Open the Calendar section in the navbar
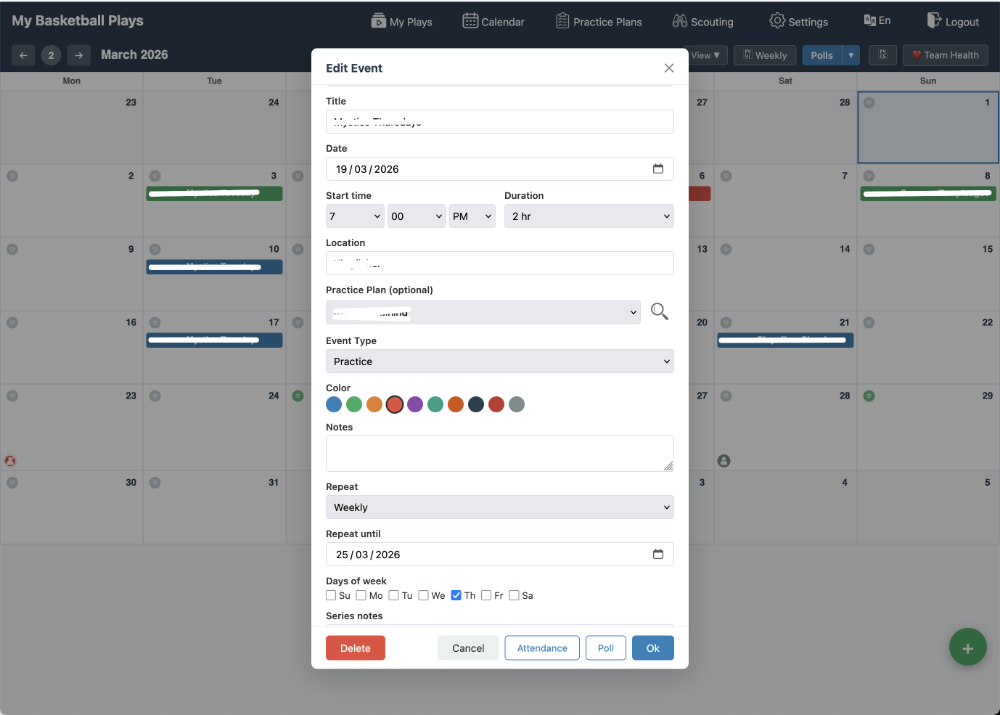Image resolution: width=1000 pixels, height=715 pixels. coord(493,20)
